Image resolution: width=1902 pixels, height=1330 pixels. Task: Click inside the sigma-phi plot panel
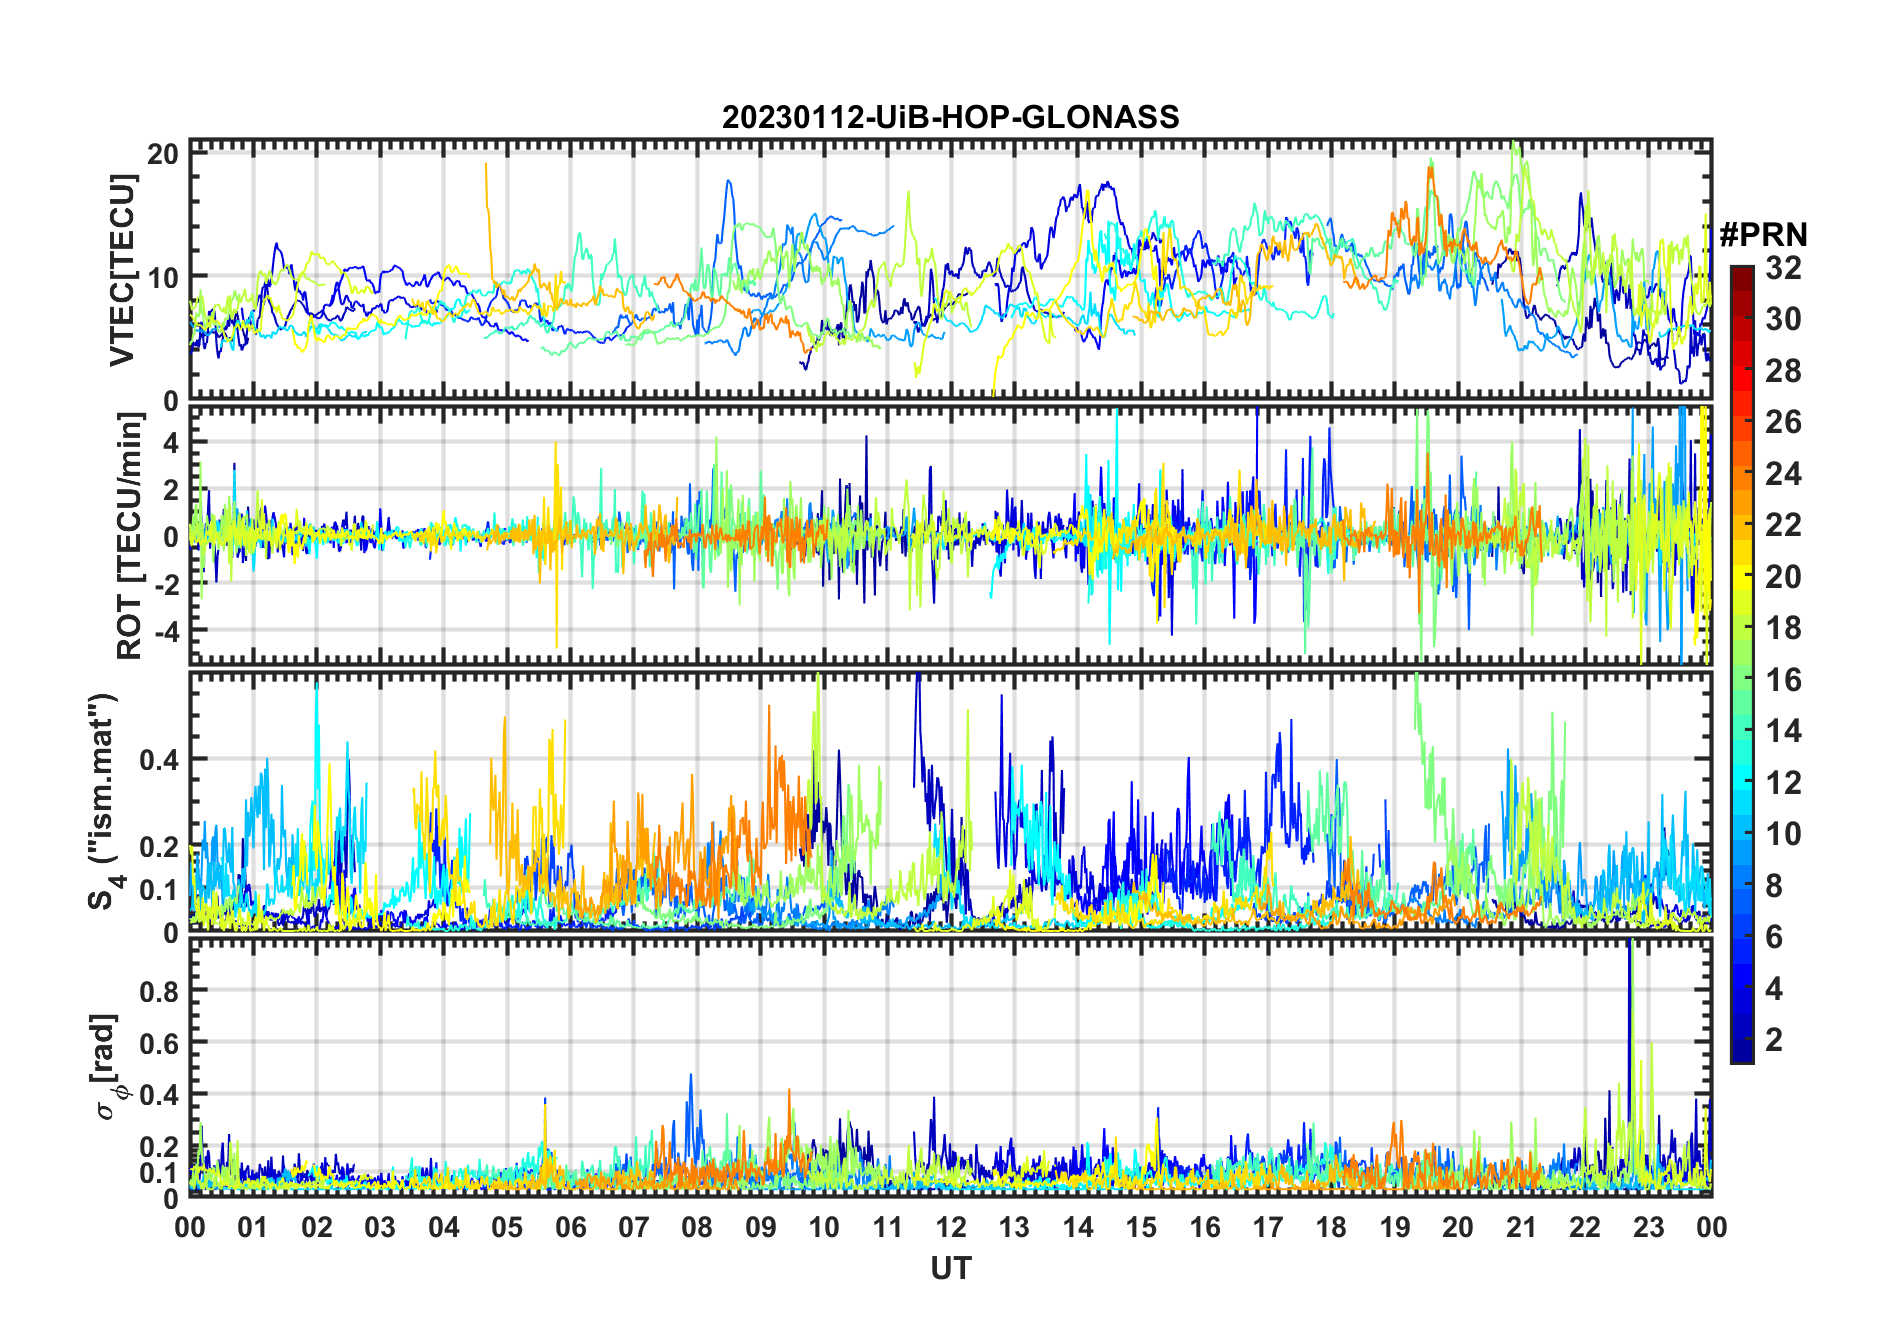pos(951,1066)
